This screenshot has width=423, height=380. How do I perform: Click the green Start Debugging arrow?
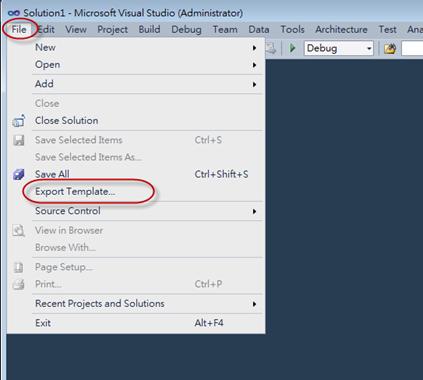(x=292, y=48)
